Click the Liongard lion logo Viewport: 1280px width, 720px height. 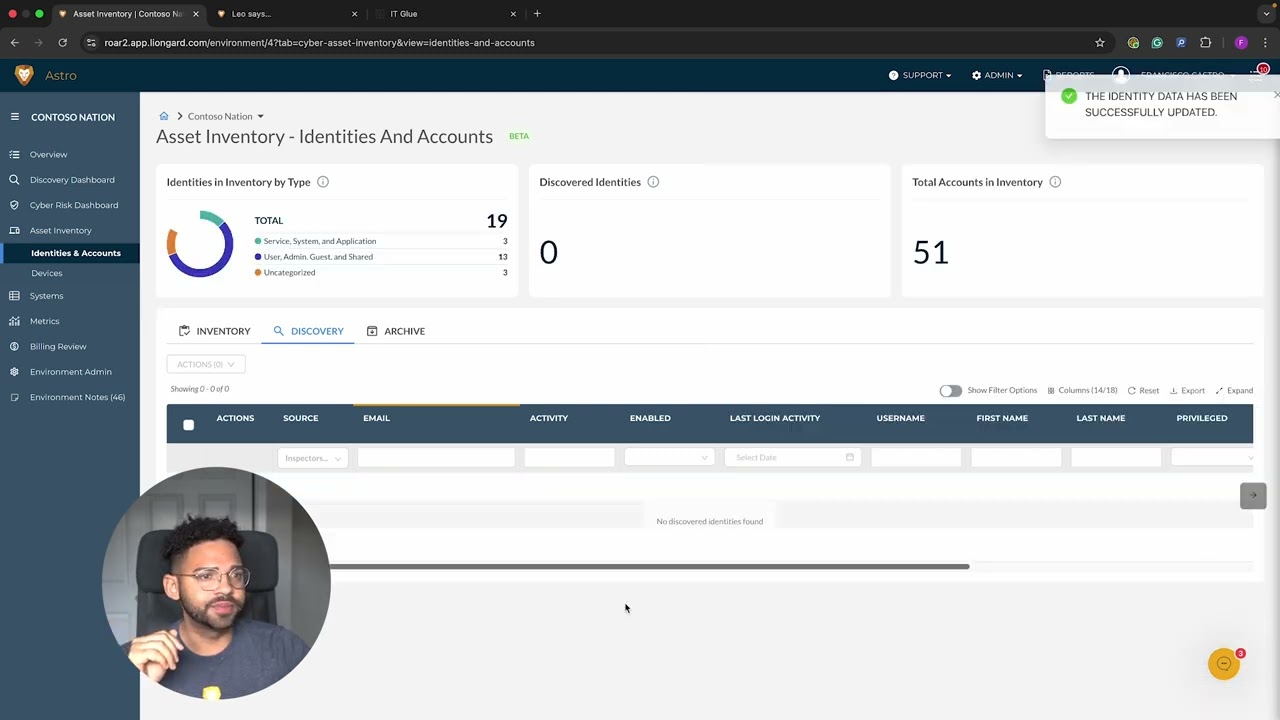24,75
